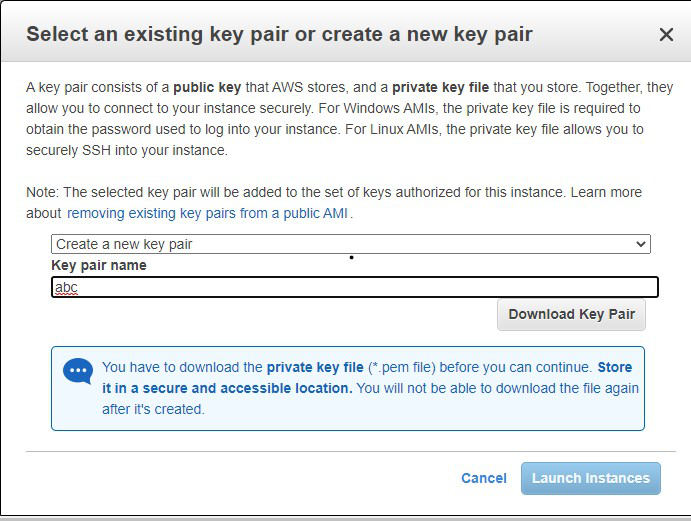Click "private key file" text in blue info box
Screen dimensions: 691x521
[315, 367]
